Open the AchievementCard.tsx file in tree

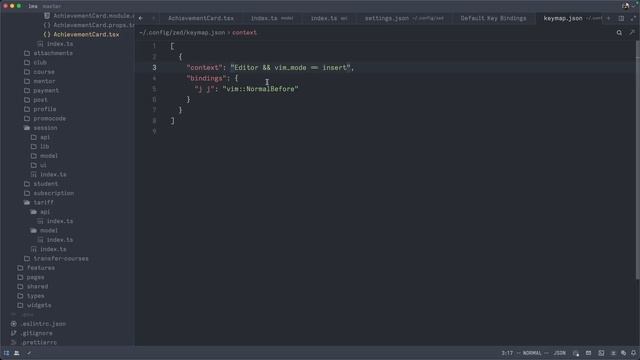(x=86, y=34)
